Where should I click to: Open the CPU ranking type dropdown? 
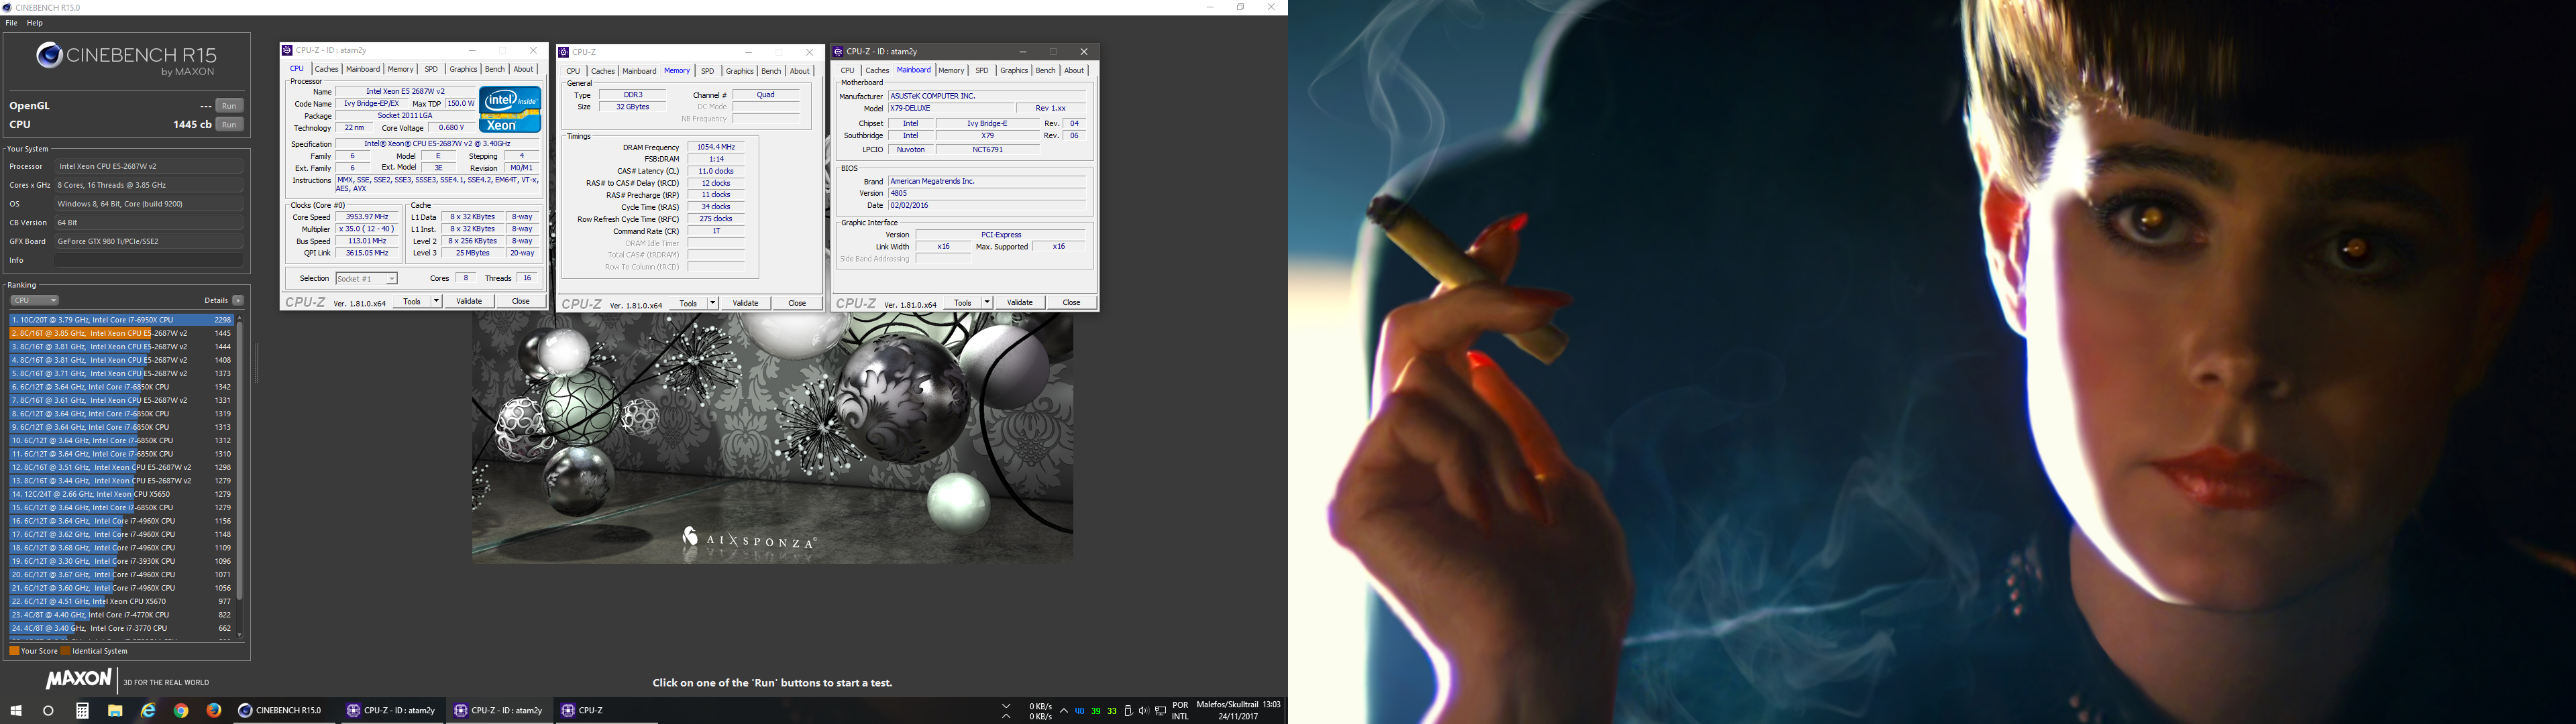point(34,300)
